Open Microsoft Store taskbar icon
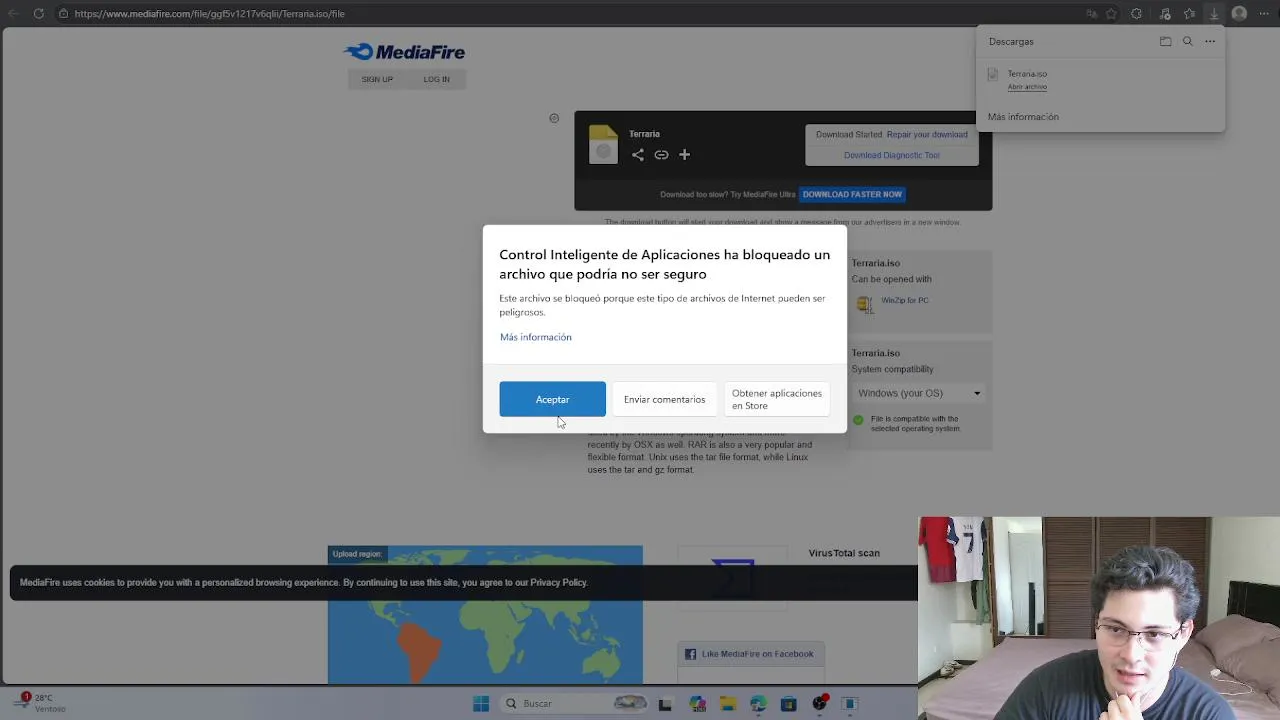1280x720 pixels. 788,704
